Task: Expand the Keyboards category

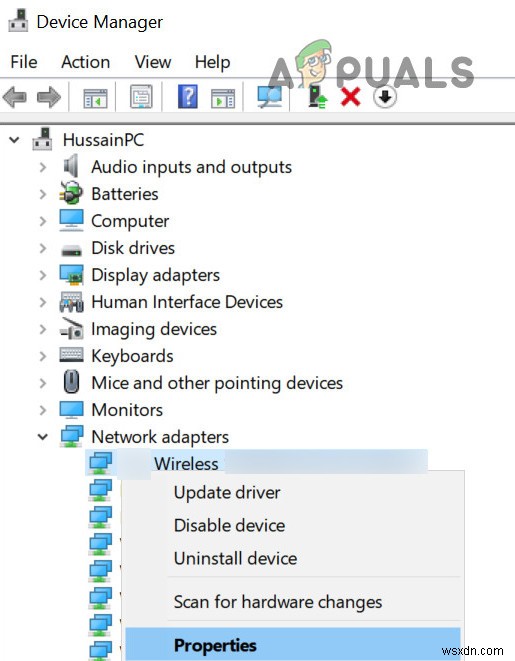Action: pos(43,356)
